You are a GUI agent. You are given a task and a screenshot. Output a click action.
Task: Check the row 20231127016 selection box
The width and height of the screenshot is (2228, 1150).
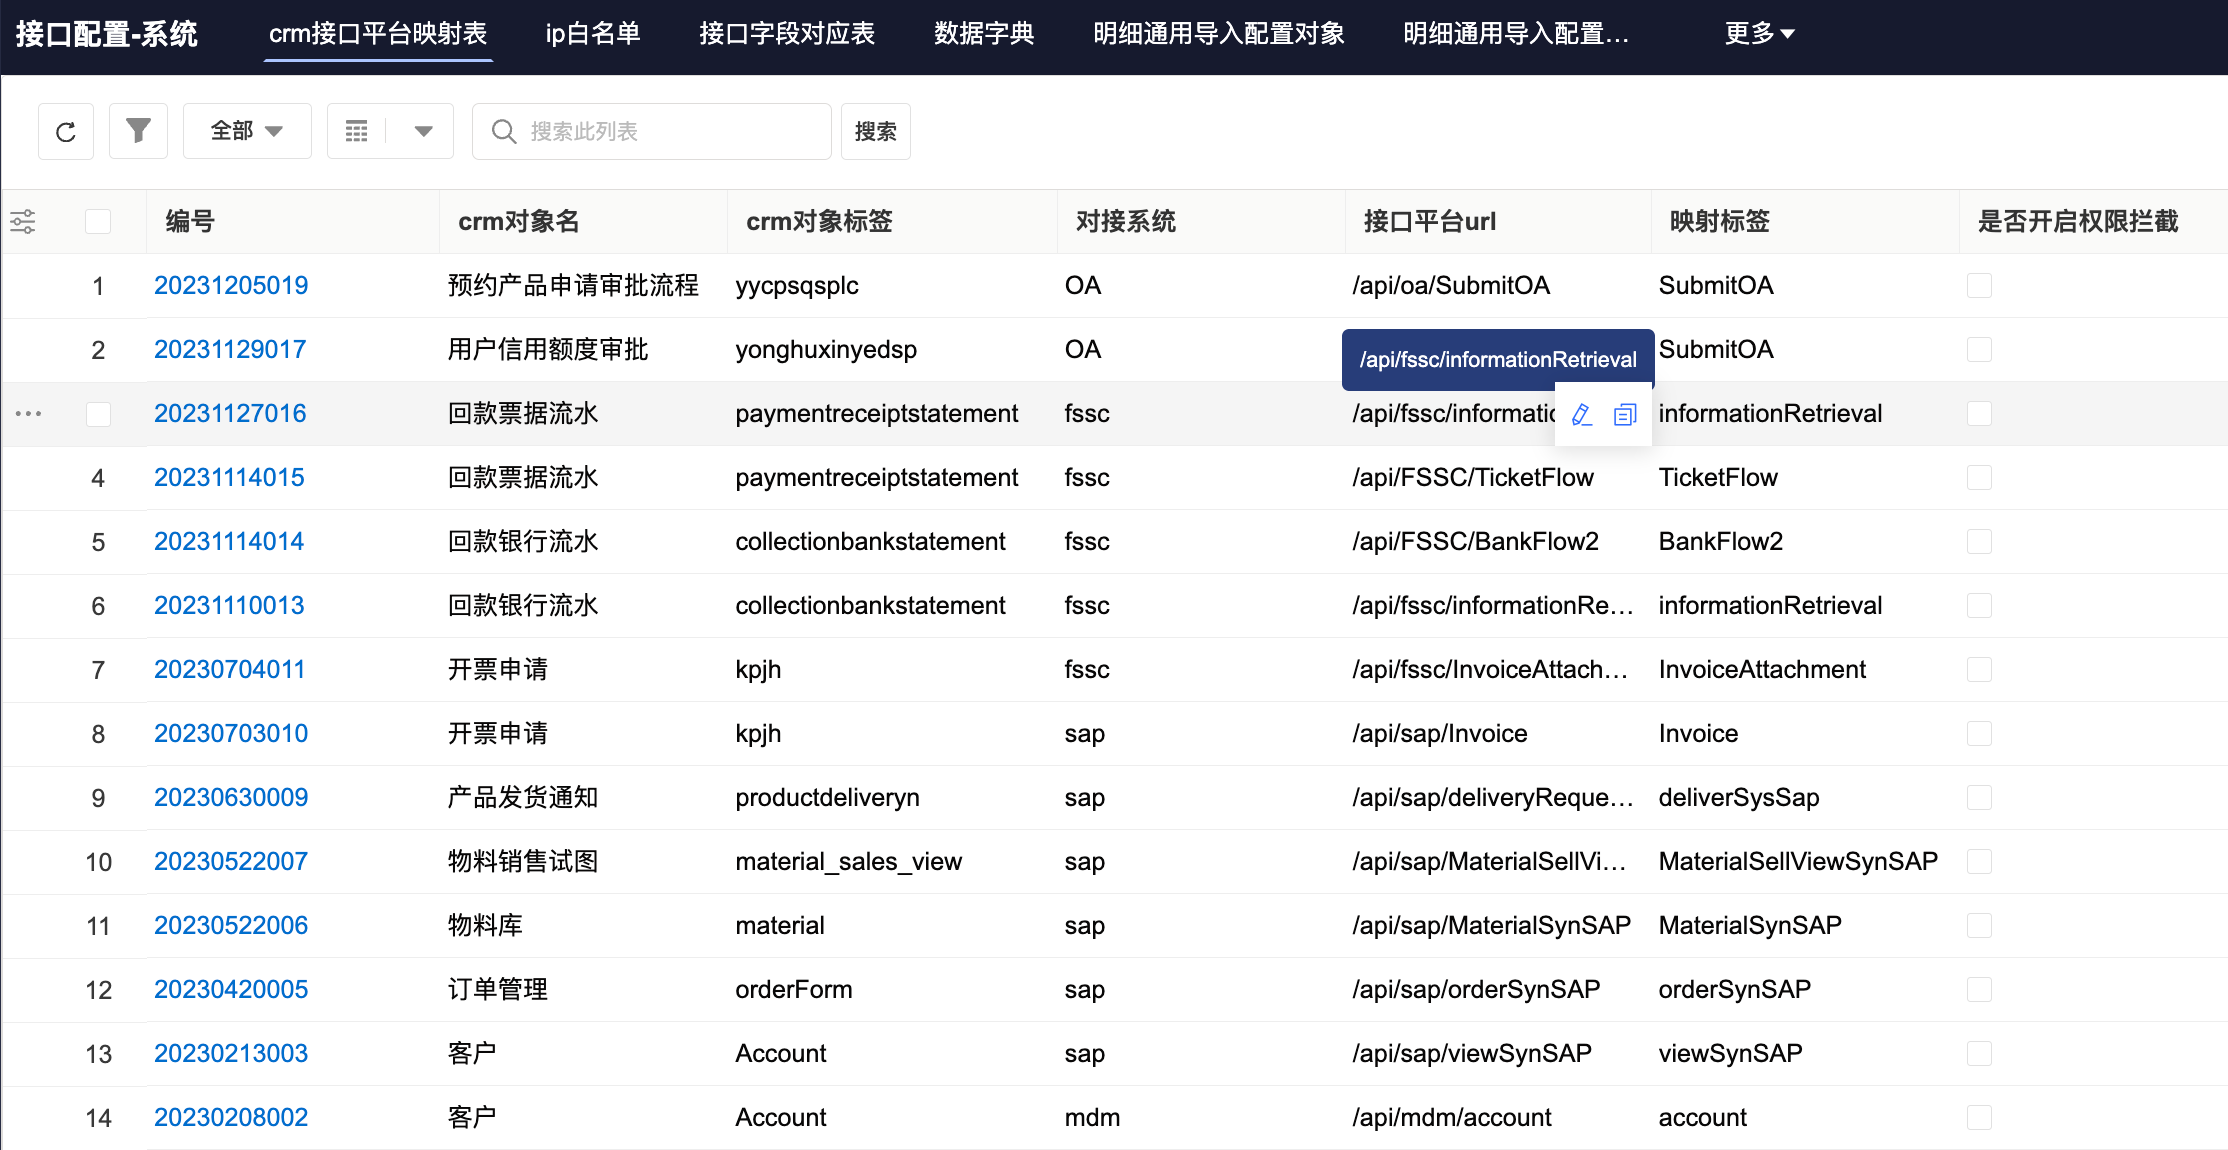pos(98,413)
